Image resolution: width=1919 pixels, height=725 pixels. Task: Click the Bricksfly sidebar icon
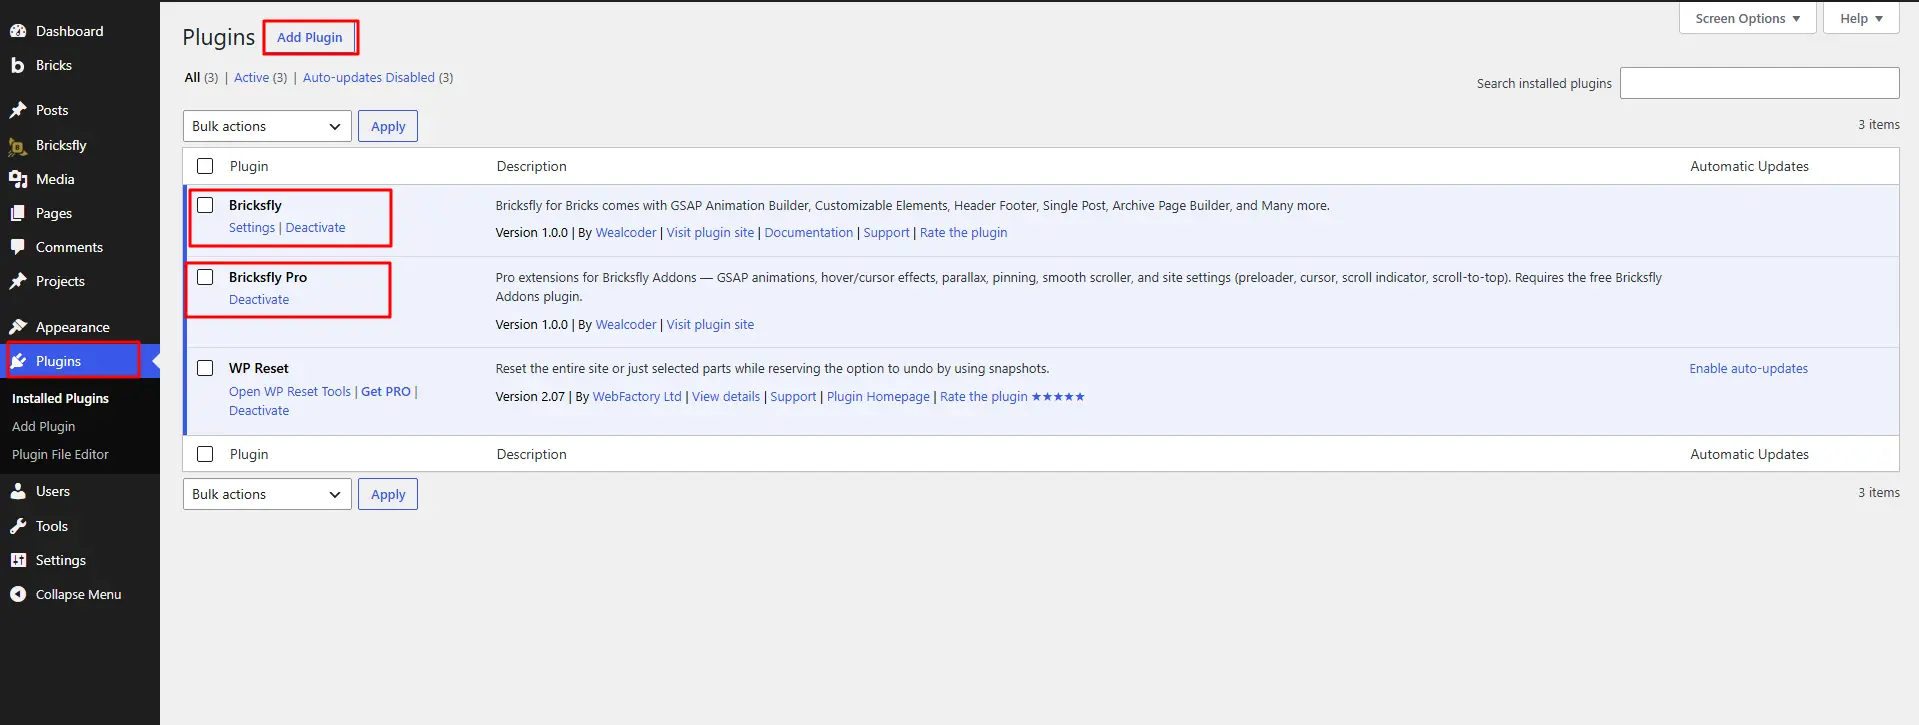click(17, 146)
